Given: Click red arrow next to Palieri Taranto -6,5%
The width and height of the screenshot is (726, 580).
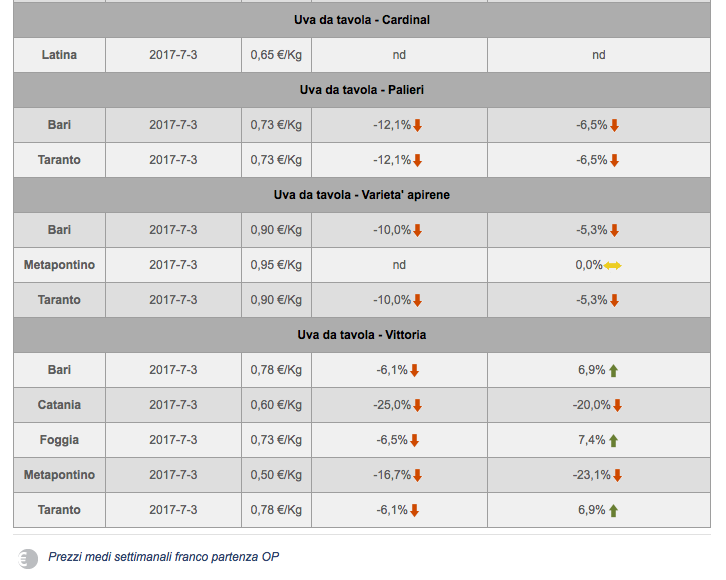Looking at the screenshot, I should (x=614, y=161).
